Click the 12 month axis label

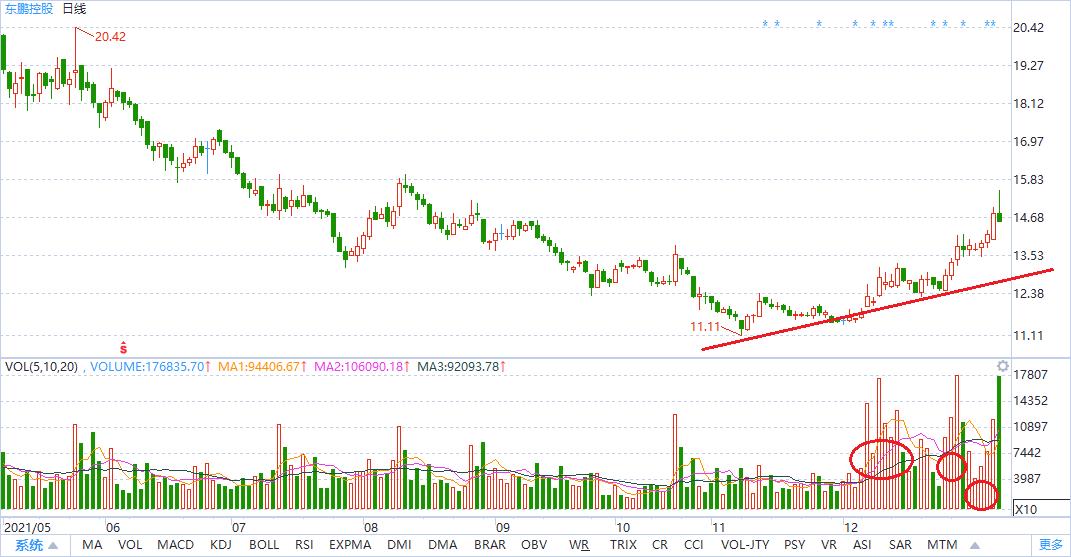(x=851, y=528)
